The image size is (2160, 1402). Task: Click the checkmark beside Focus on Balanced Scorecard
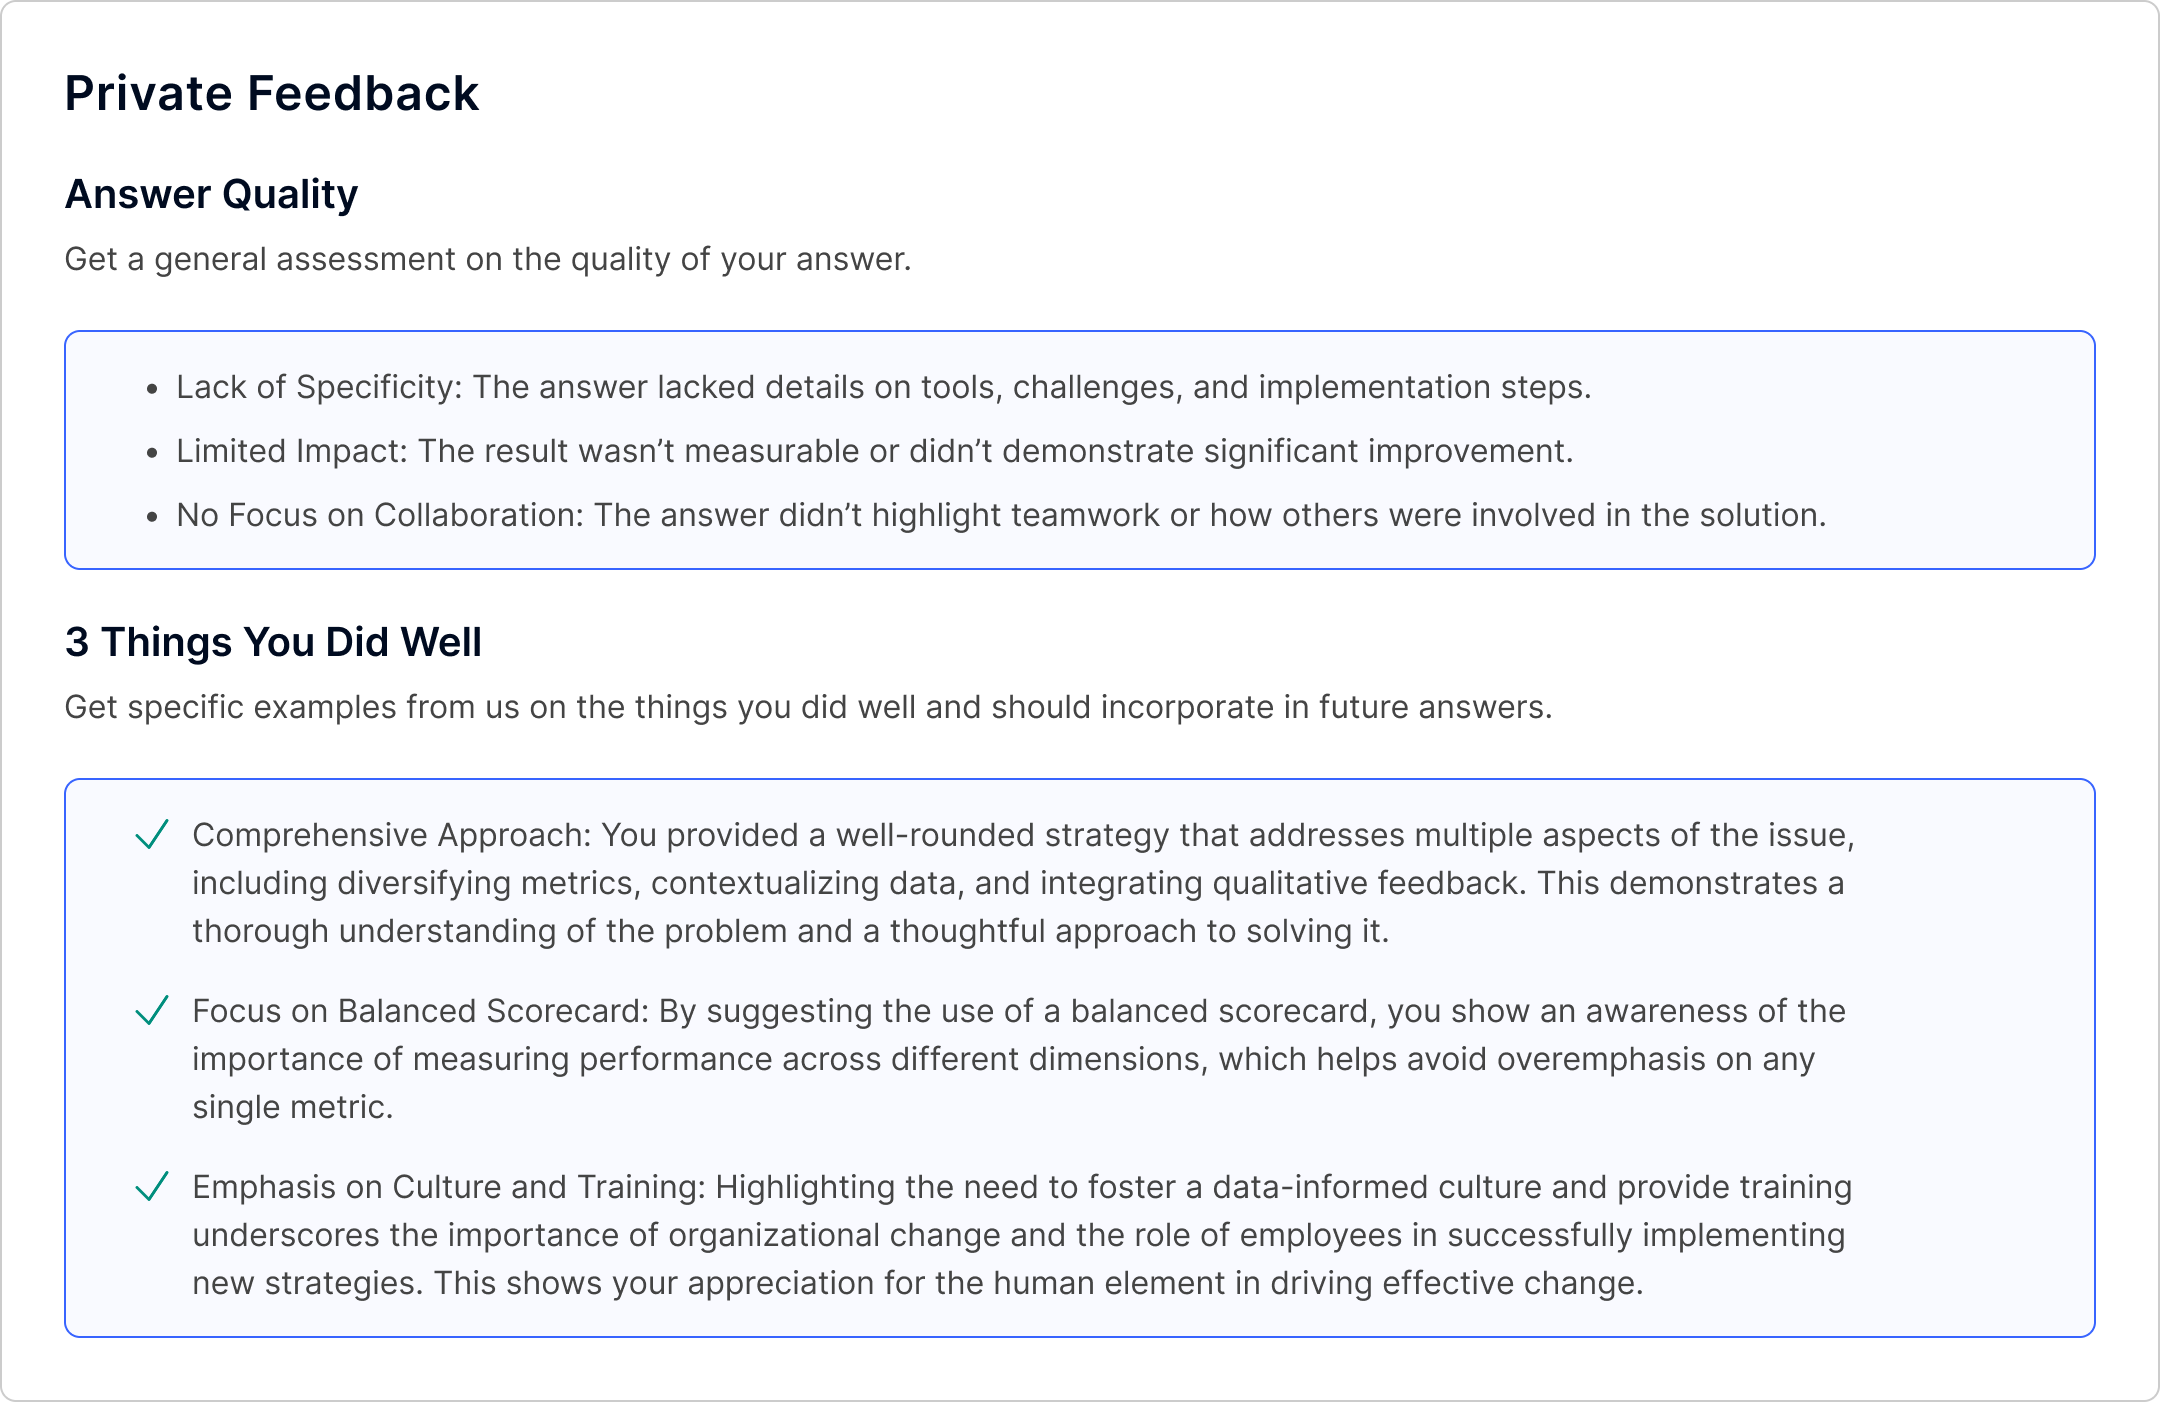[x=151, y=1010]
